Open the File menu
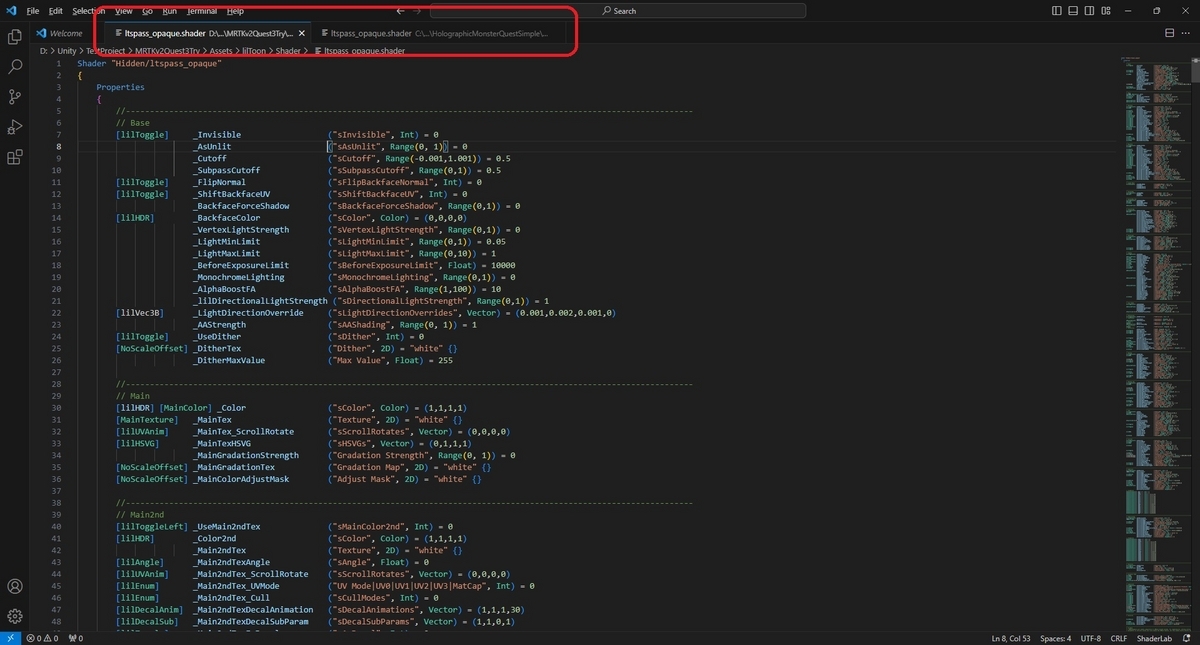Viewport: 1200px width, 645px height. pos(33,11)
